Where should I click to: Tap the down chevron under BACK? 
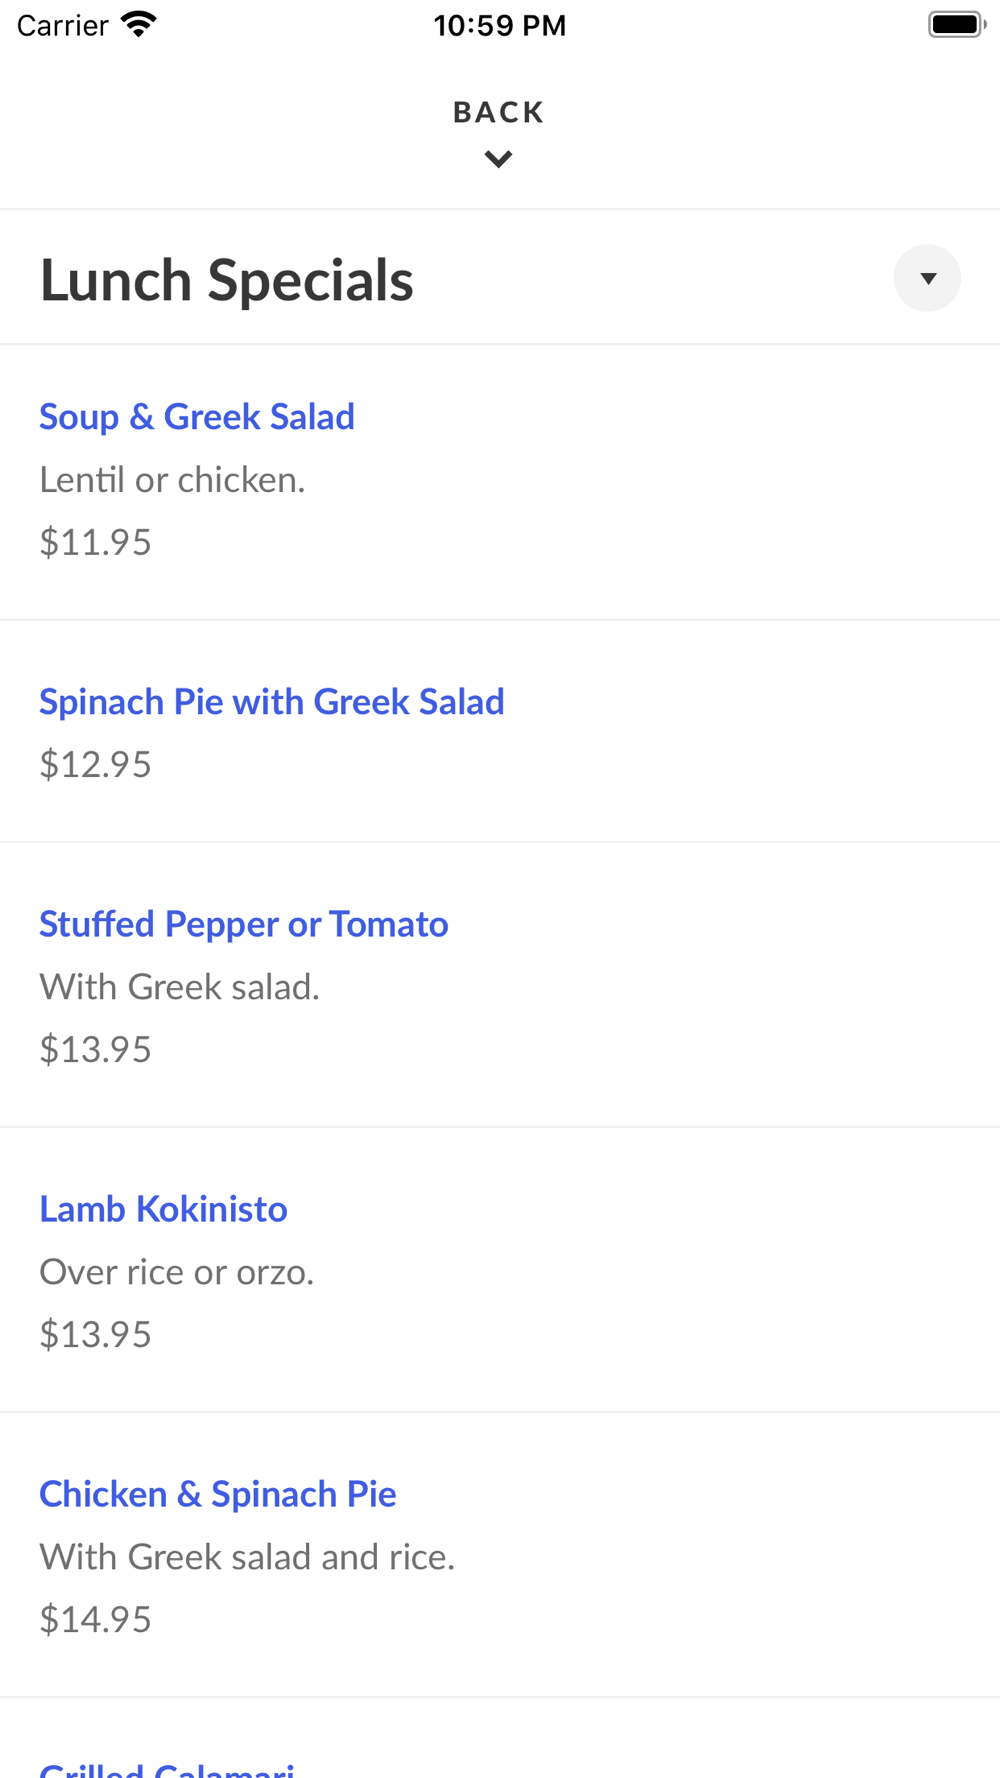point(498,159)
